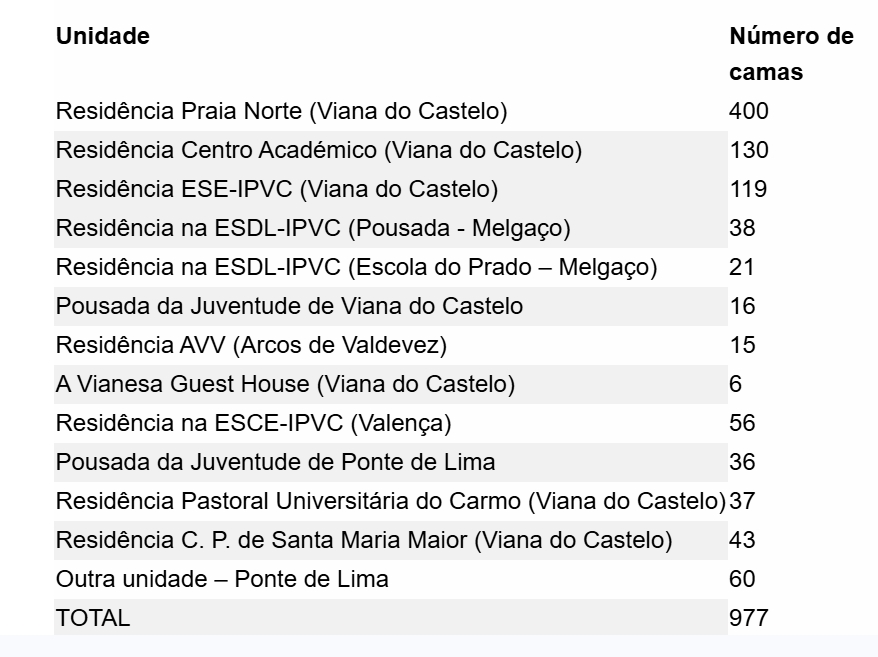Select the Escola do Prado – Melgaço row
Viewport: 878px width, 657px height.
[x=356, y=267]
